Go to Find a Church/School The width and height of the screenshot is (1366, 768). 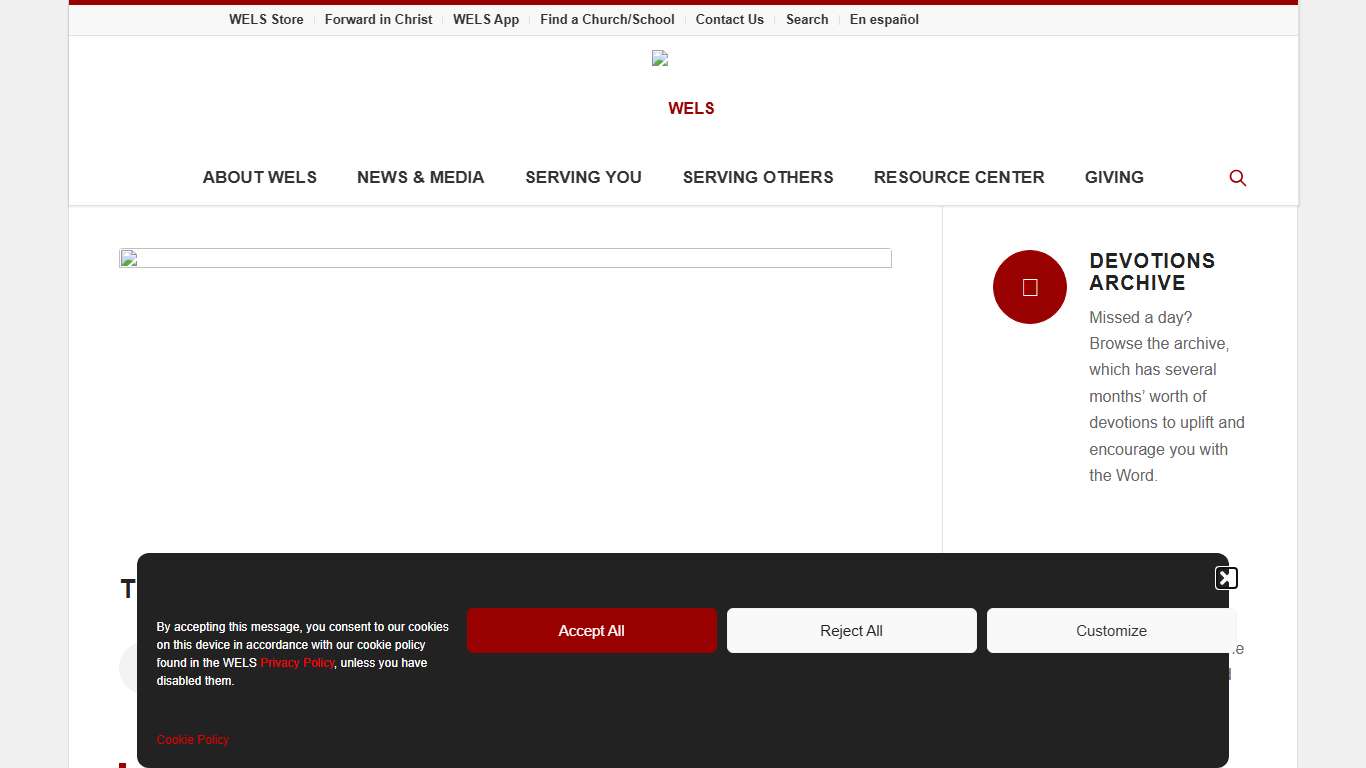[607, 19]
